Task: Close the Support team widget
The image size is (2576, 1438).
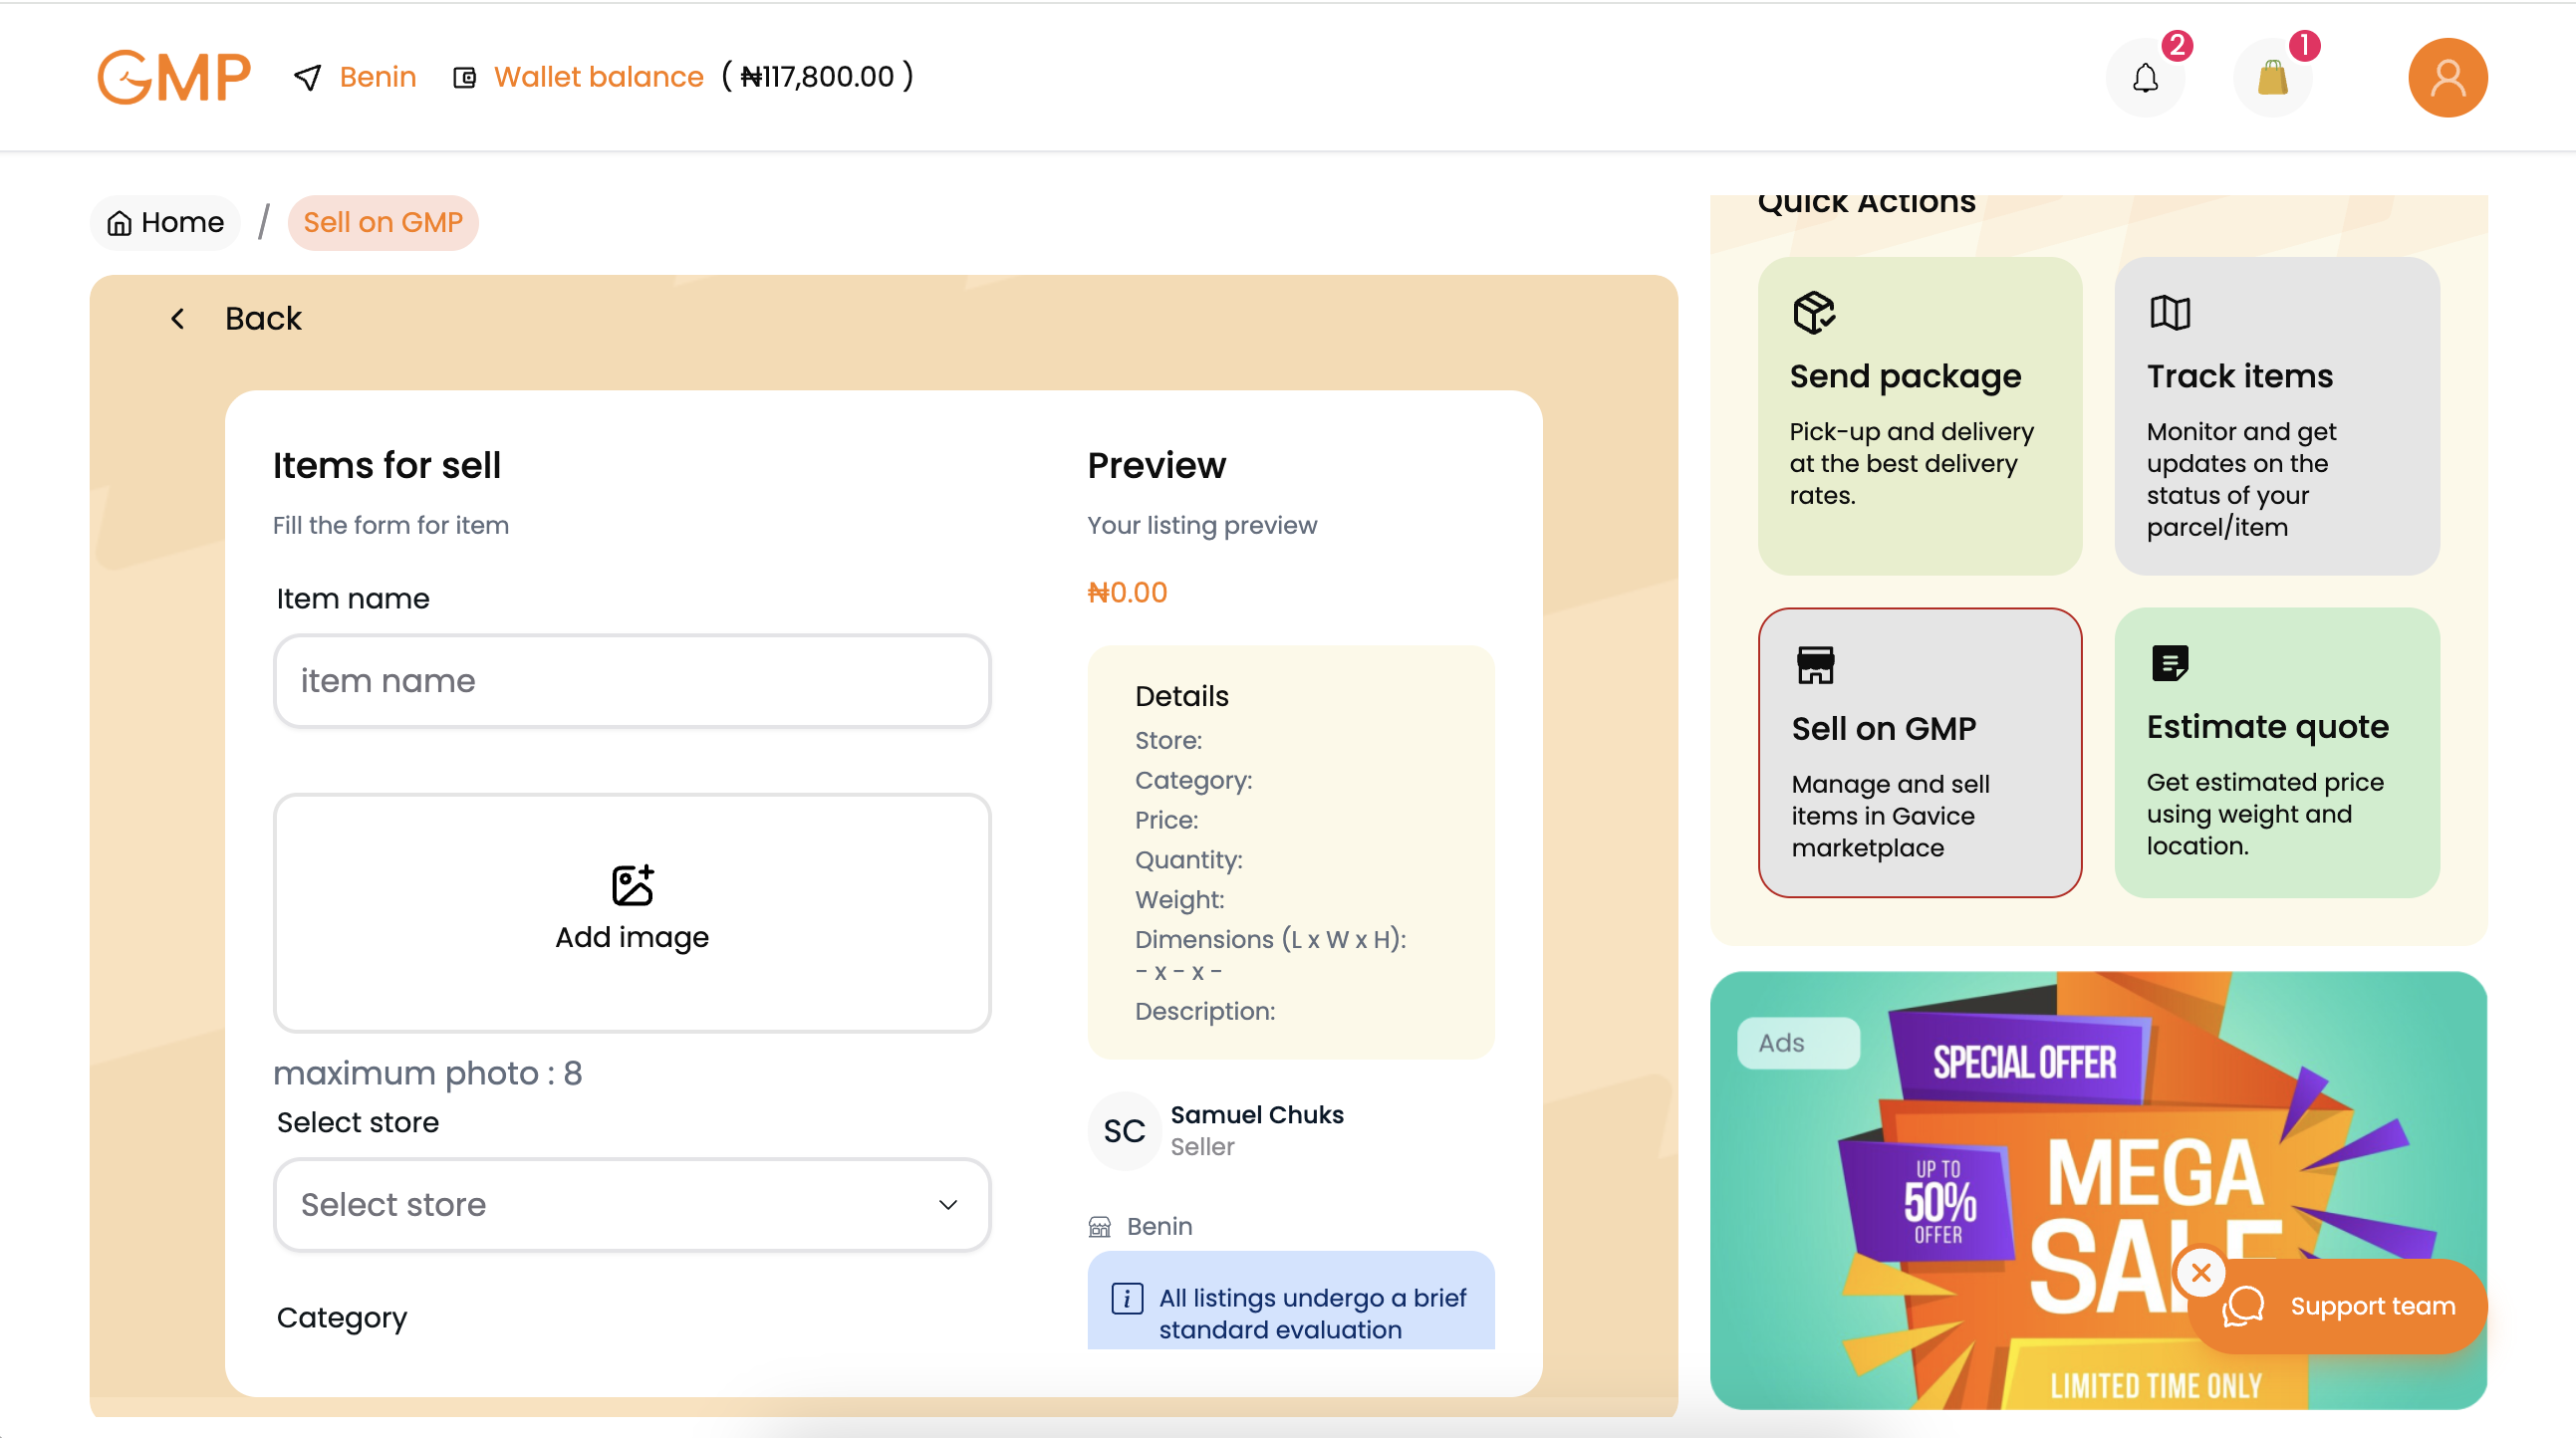Action: tap(2201, 1273)
